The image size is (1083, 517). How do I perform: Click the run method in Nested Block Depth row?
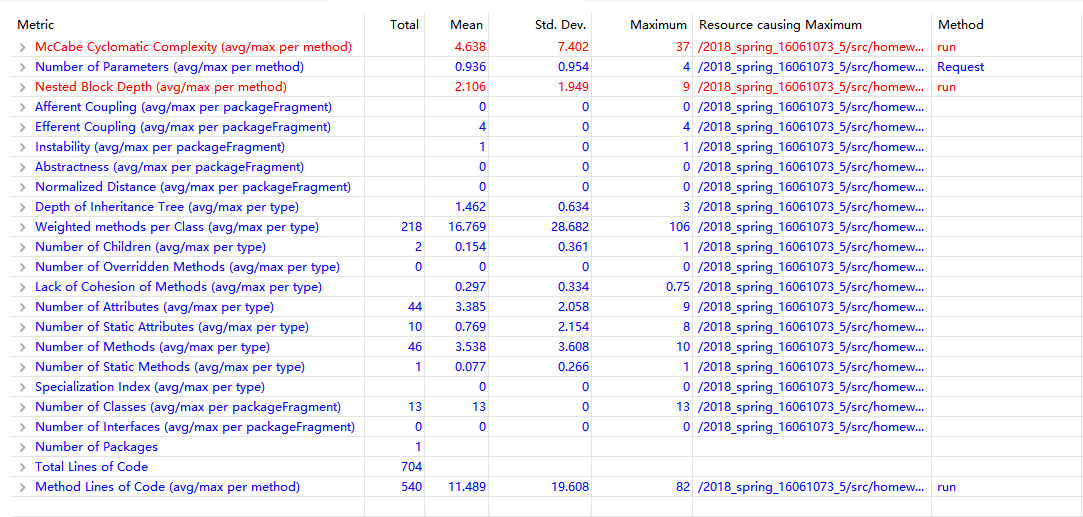[946, 87]
